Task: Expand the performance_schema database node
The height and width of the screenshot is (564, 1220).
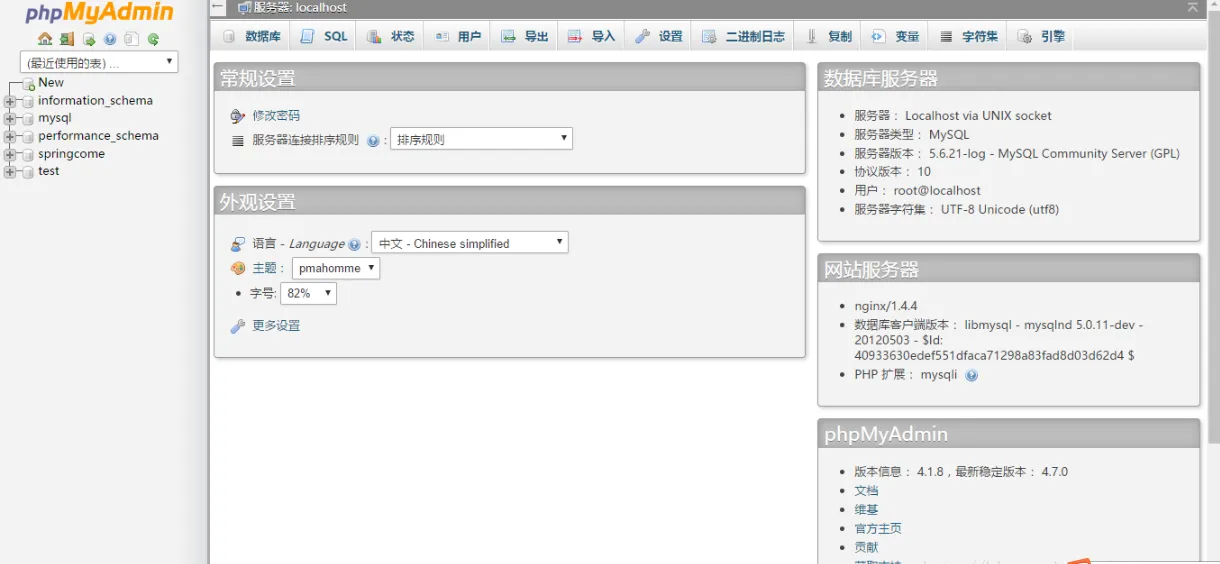Action: (x=11, y=137)
